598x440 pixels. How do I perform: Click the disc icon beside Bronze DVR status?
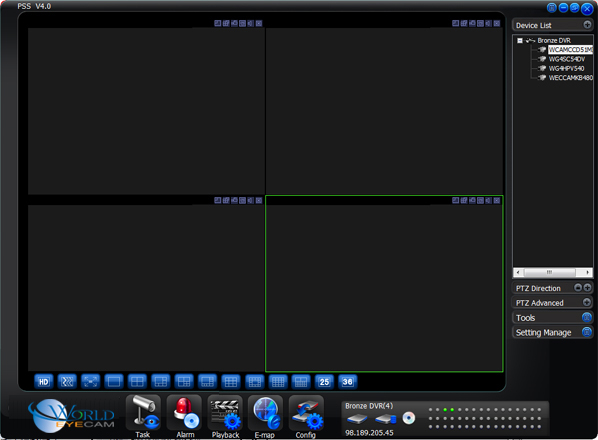tap(408, 418)
